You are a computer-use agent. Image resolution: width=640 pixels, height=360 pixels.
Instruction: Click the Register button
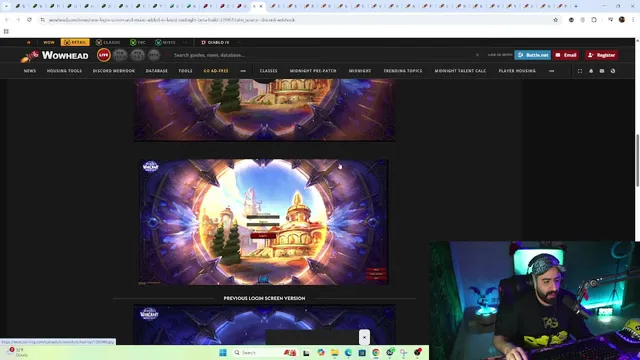click(602, 55)
